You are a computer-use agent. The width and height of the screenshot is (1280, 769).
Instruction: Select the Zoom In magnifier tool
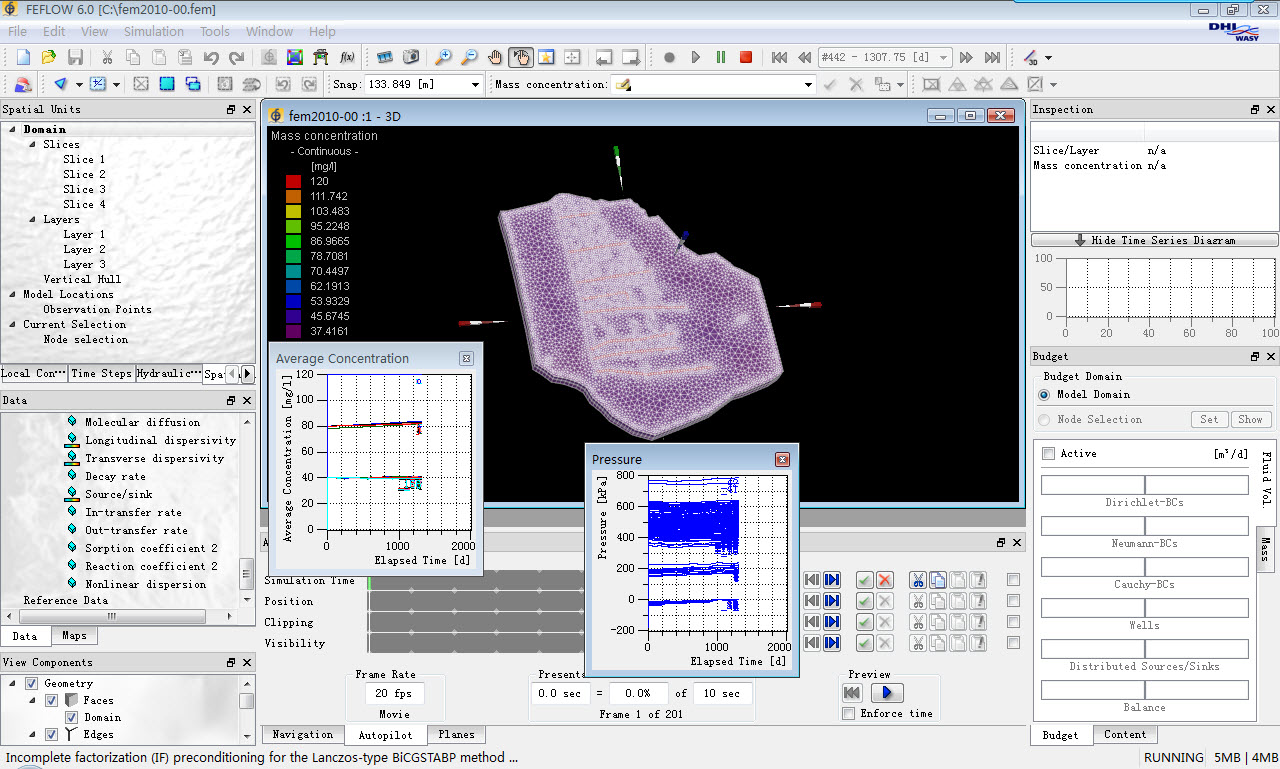[x=443, y=57]
